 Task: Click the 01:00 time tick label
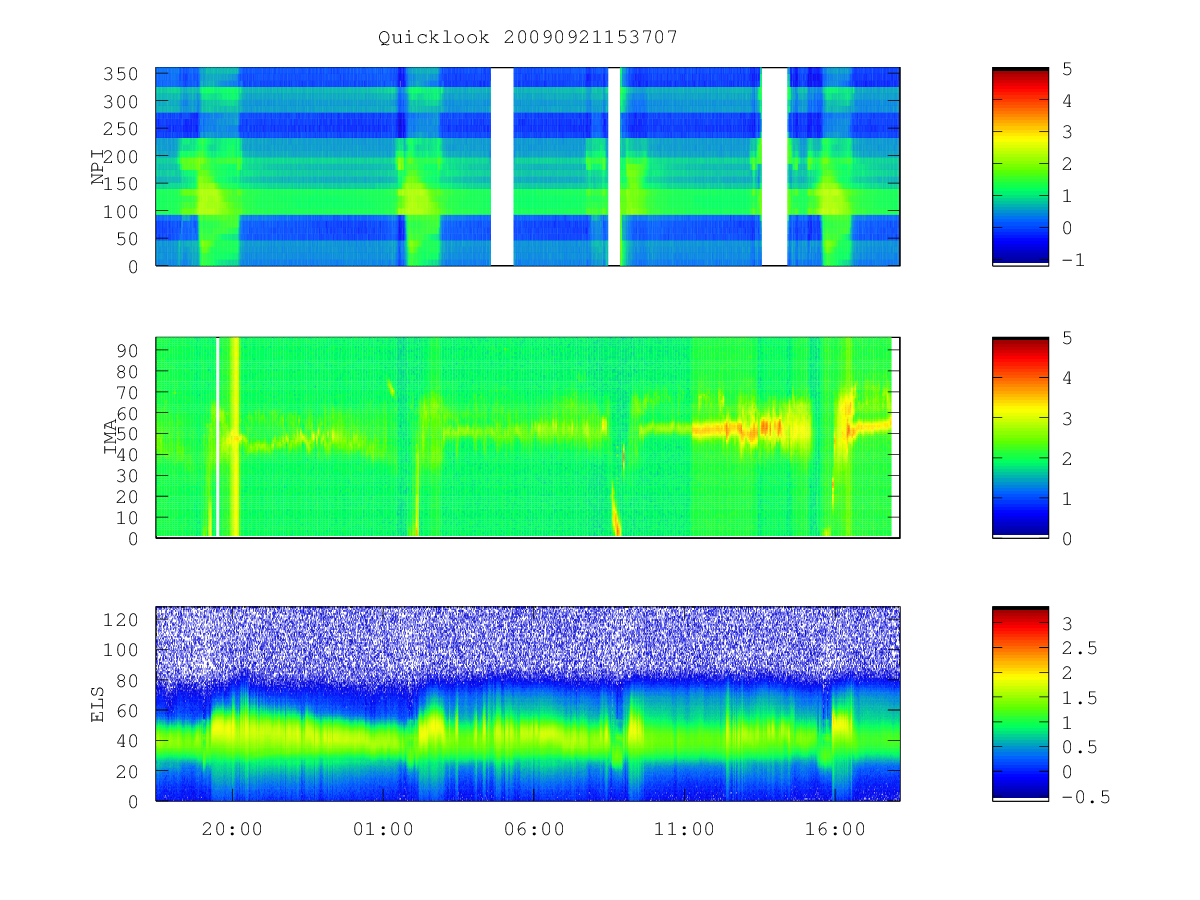click(x=383, y=829)
